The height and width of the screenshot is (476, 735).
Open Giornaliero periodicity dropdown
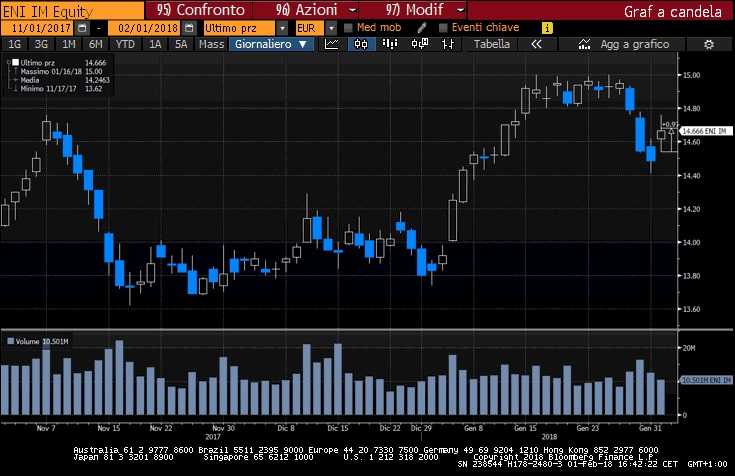(271, 44)
